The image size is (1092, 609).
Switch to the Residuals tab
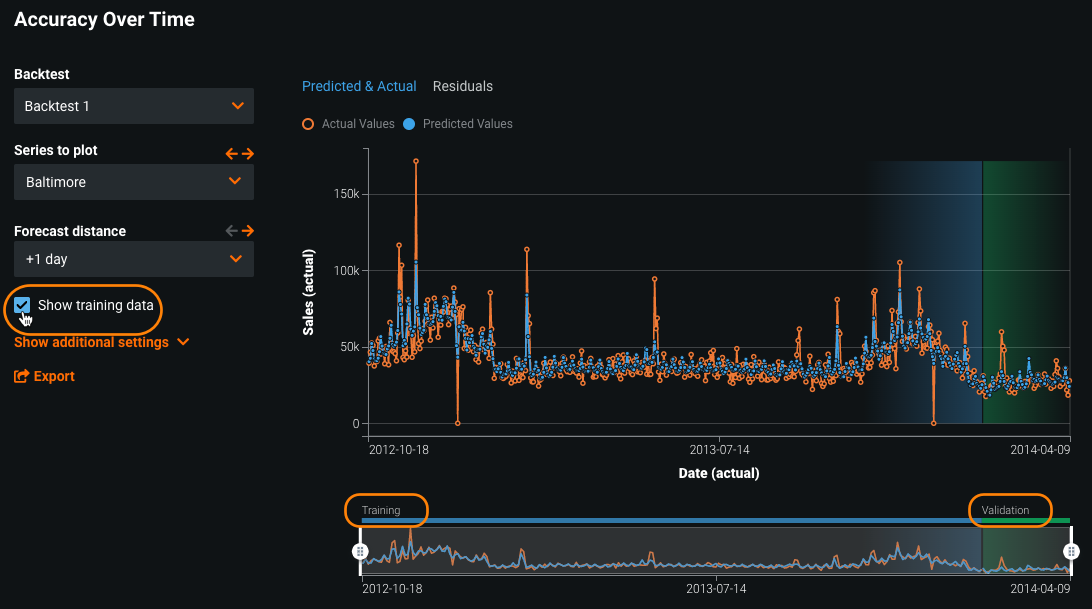click(462, 87)
